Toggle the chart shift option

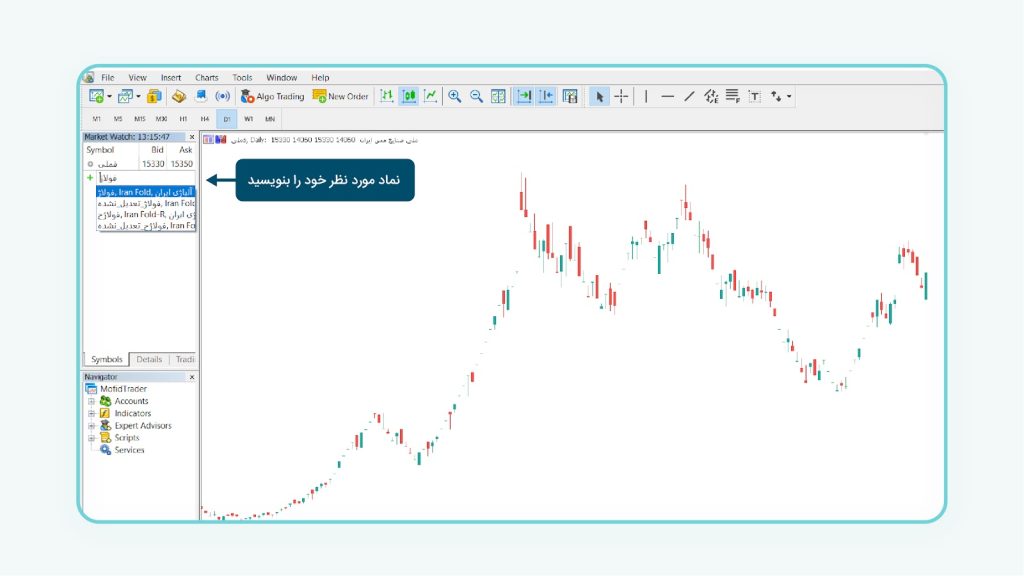coord(546,96)
